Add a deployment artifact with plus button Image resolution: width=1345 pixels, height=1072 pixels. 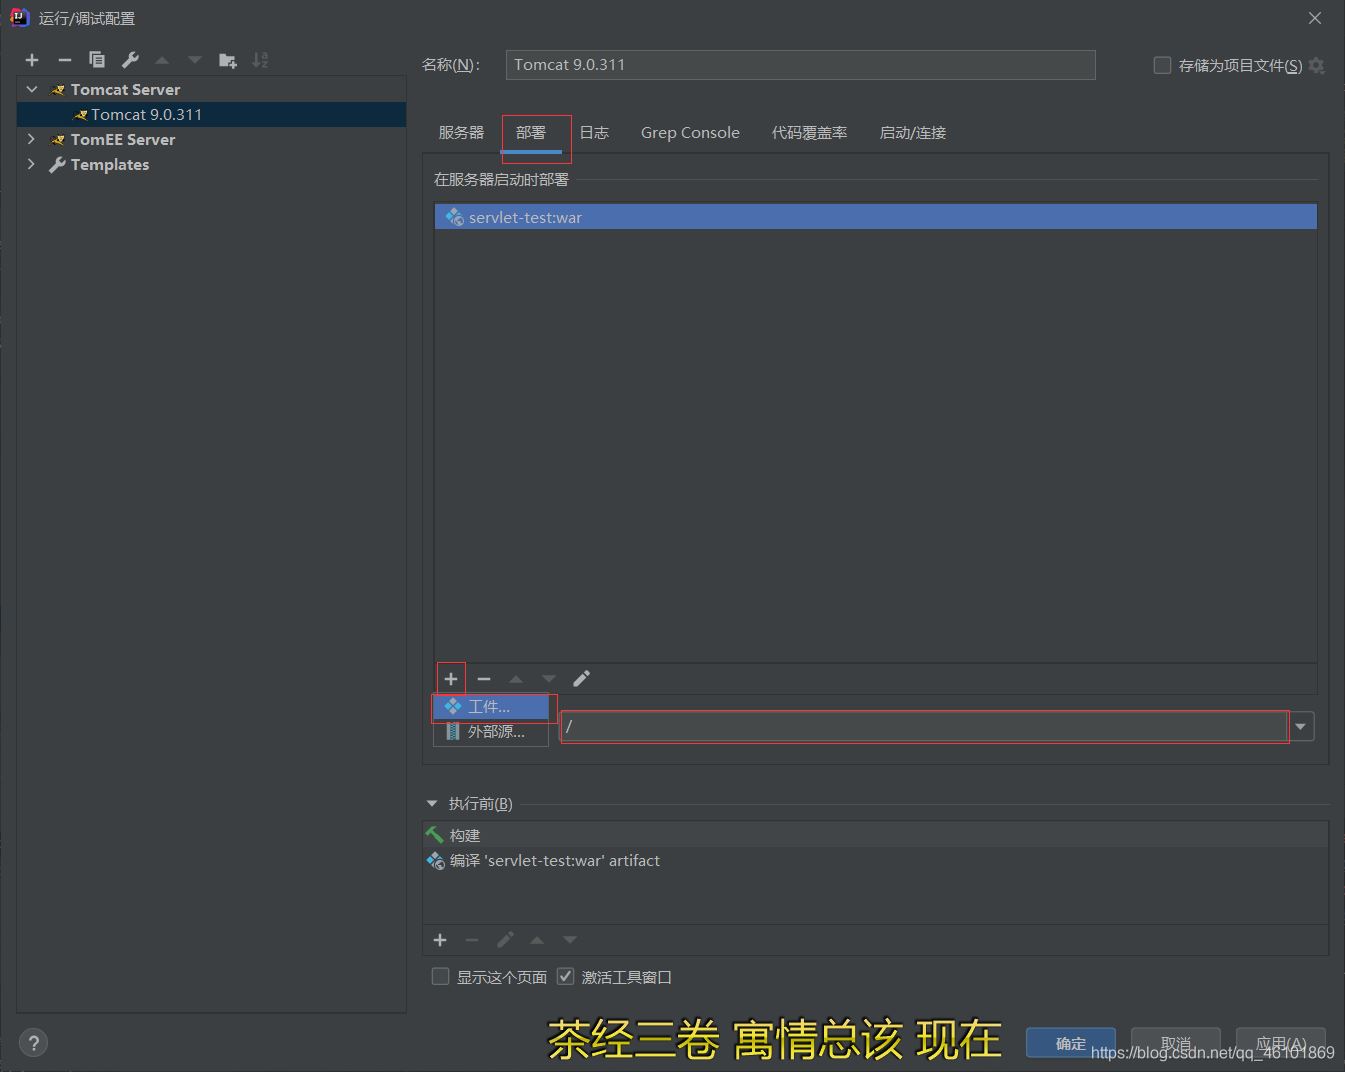[451, 679]
